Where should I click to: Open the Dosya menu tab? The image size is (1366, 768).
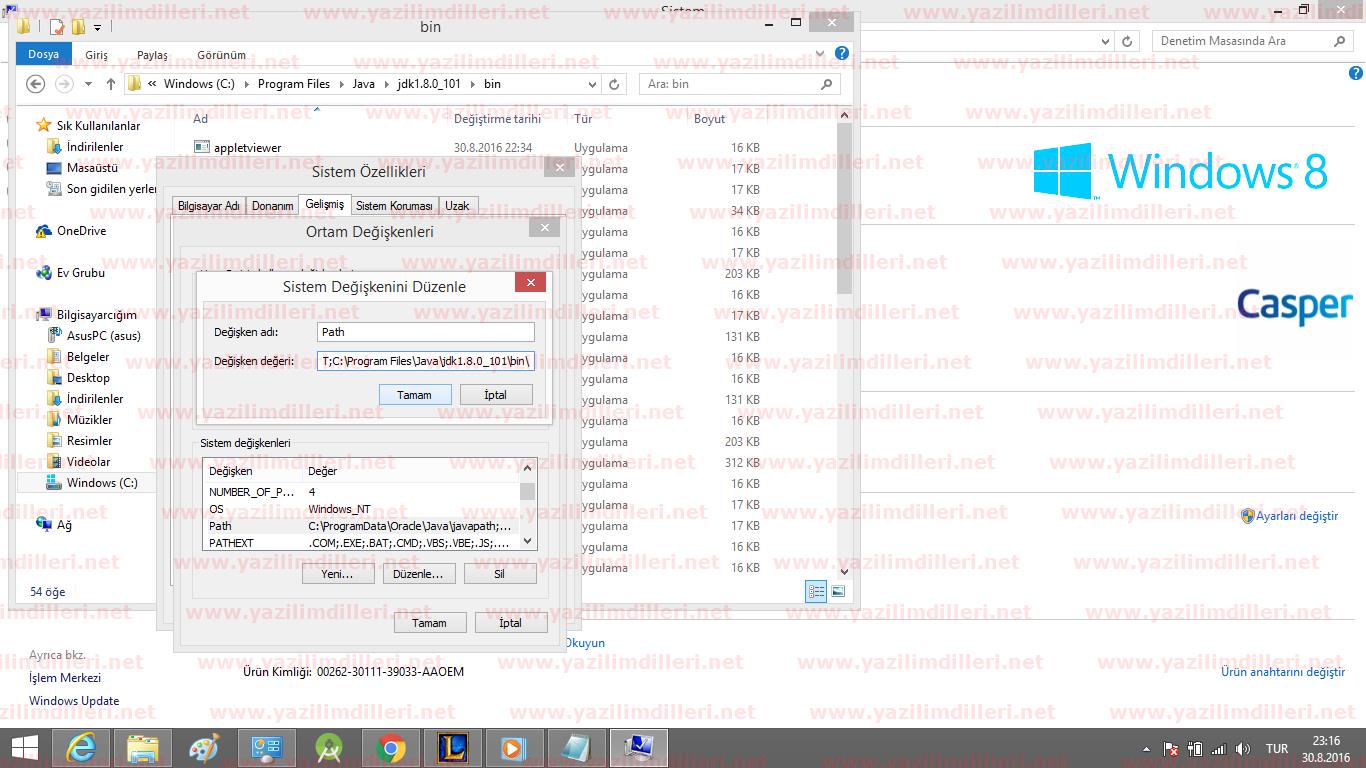click(43, 55)
